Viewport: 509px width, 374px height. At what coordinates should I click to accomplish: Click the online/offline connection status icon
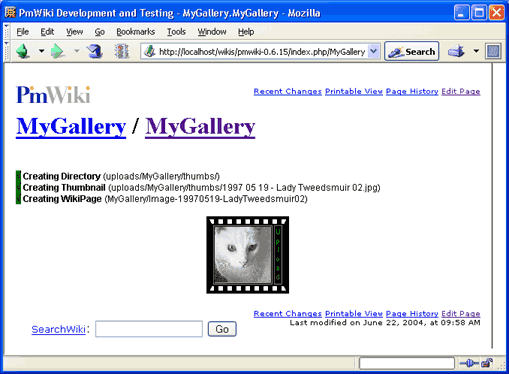(x=469, y=363)
